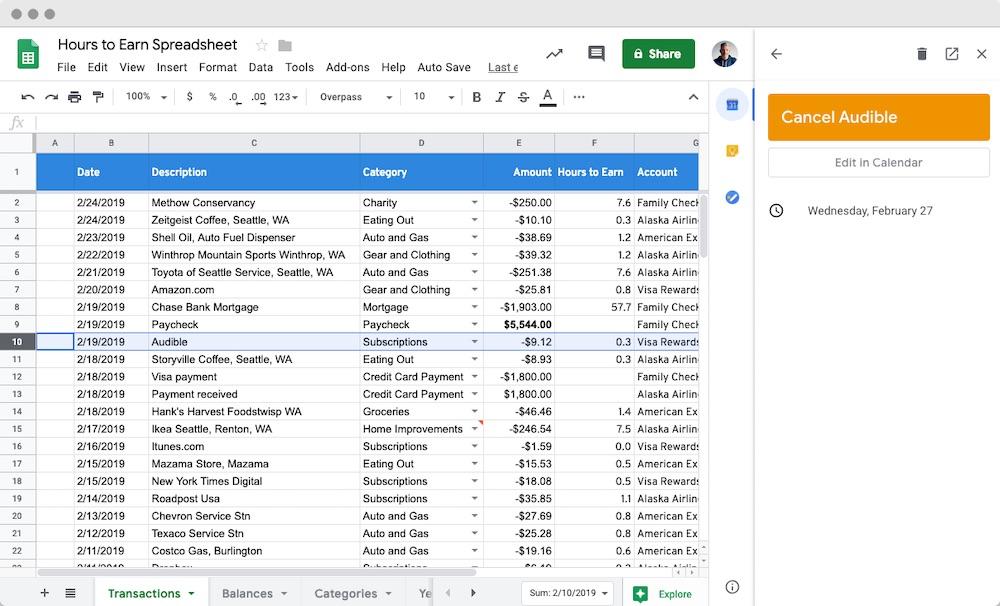Open the Overpass font dropdown
This screenshot has width=1000, height=606.
point(355,97)
